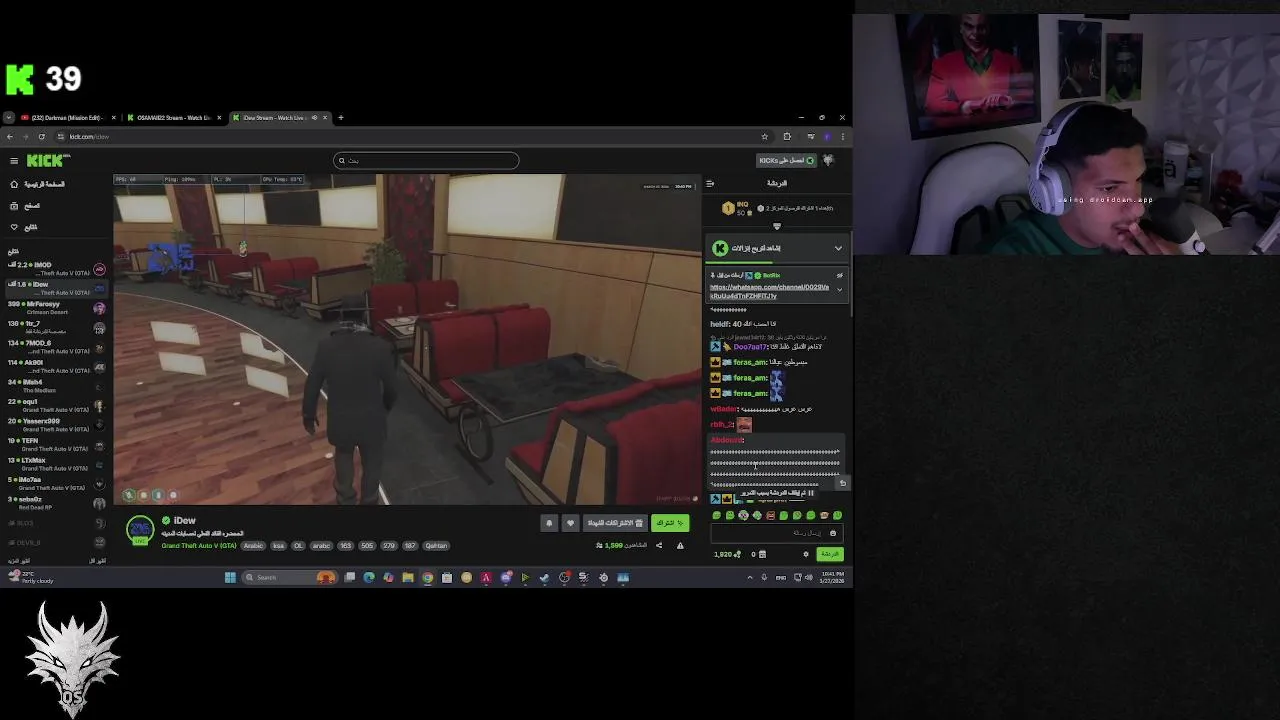Open File Explorer from the taskbar
Image resolution: width=1280 pixels, height=720 pixels.
(408, 577)
